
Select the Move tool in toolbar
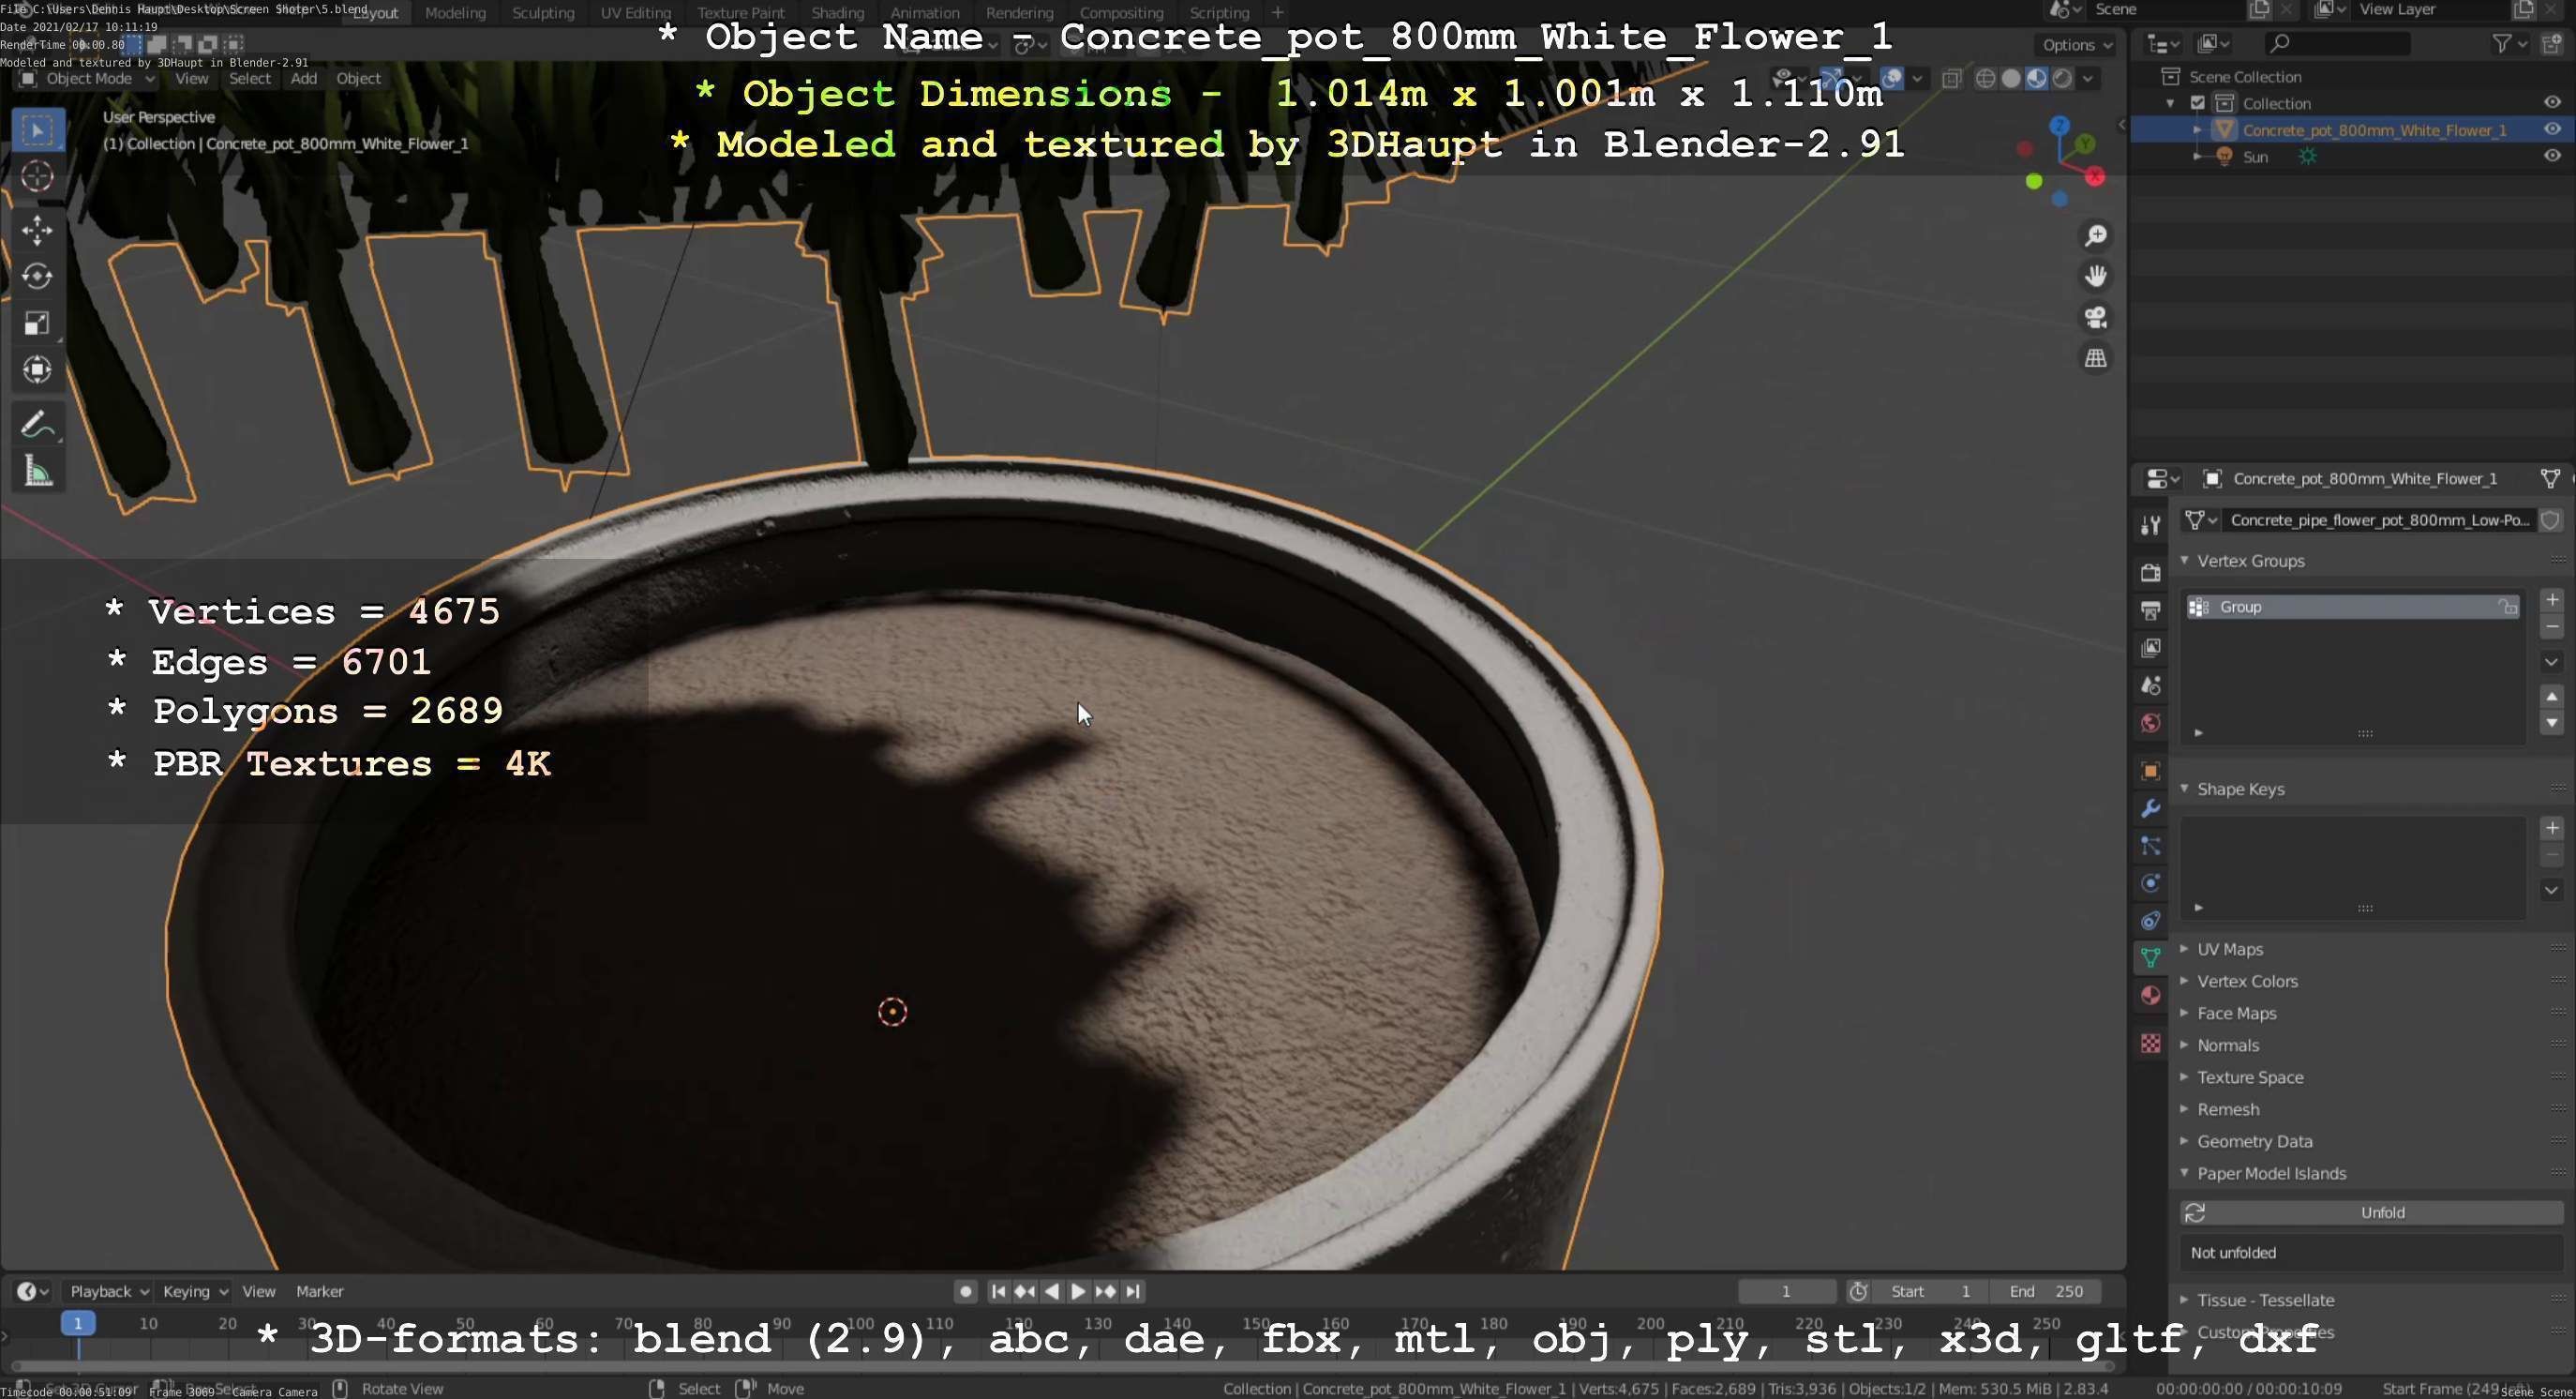click(x=37, y=230)
